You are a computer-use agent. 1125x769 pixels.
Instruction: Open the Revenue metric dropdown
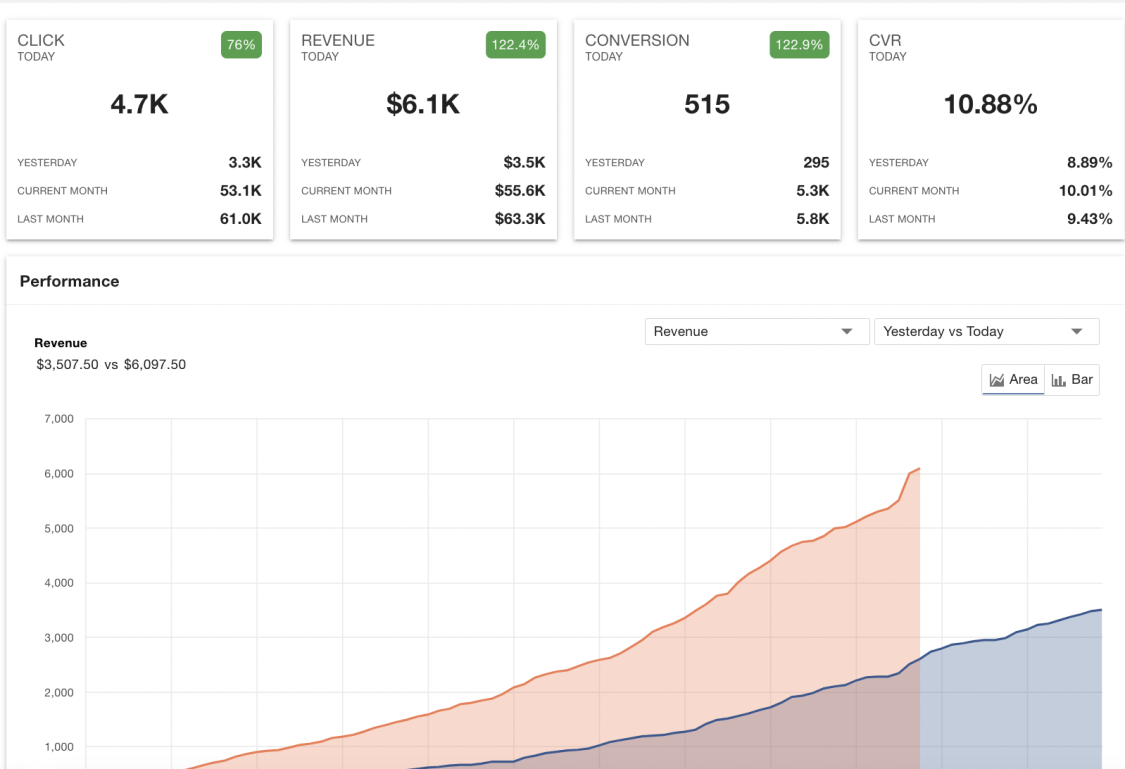click(757, 331)
